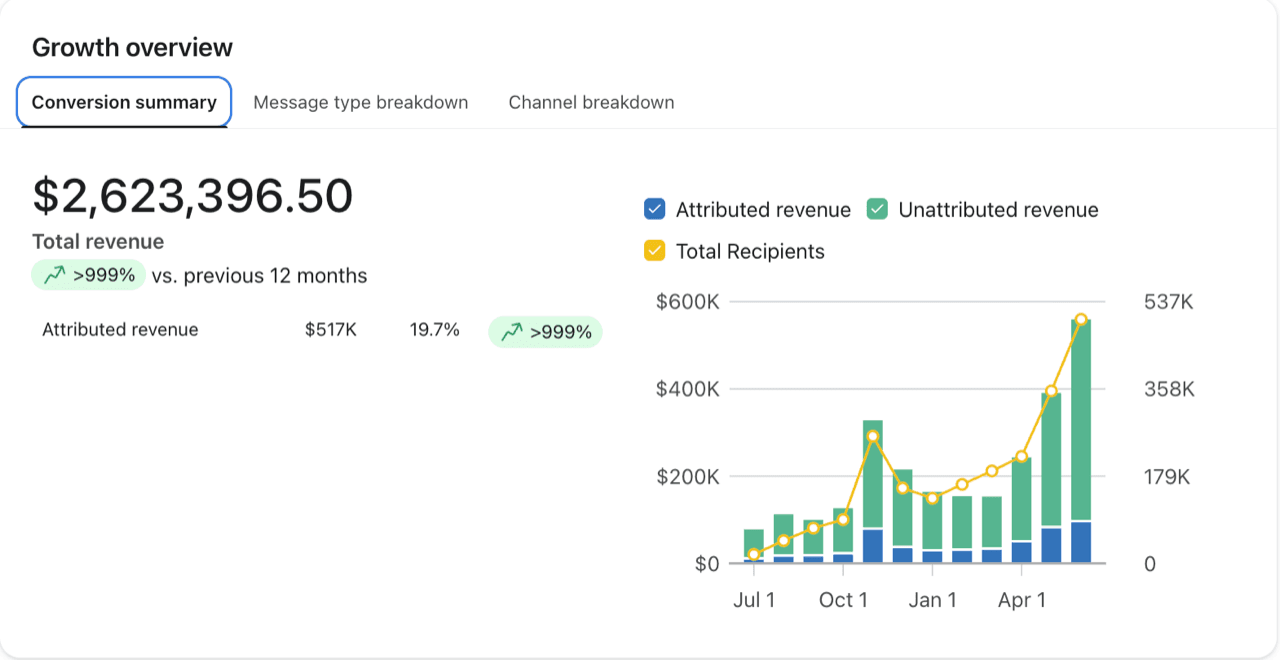Screen dimensions: 1280x660
Task: Click the >999% badge under Total revenue
Action: click(89, 275)
